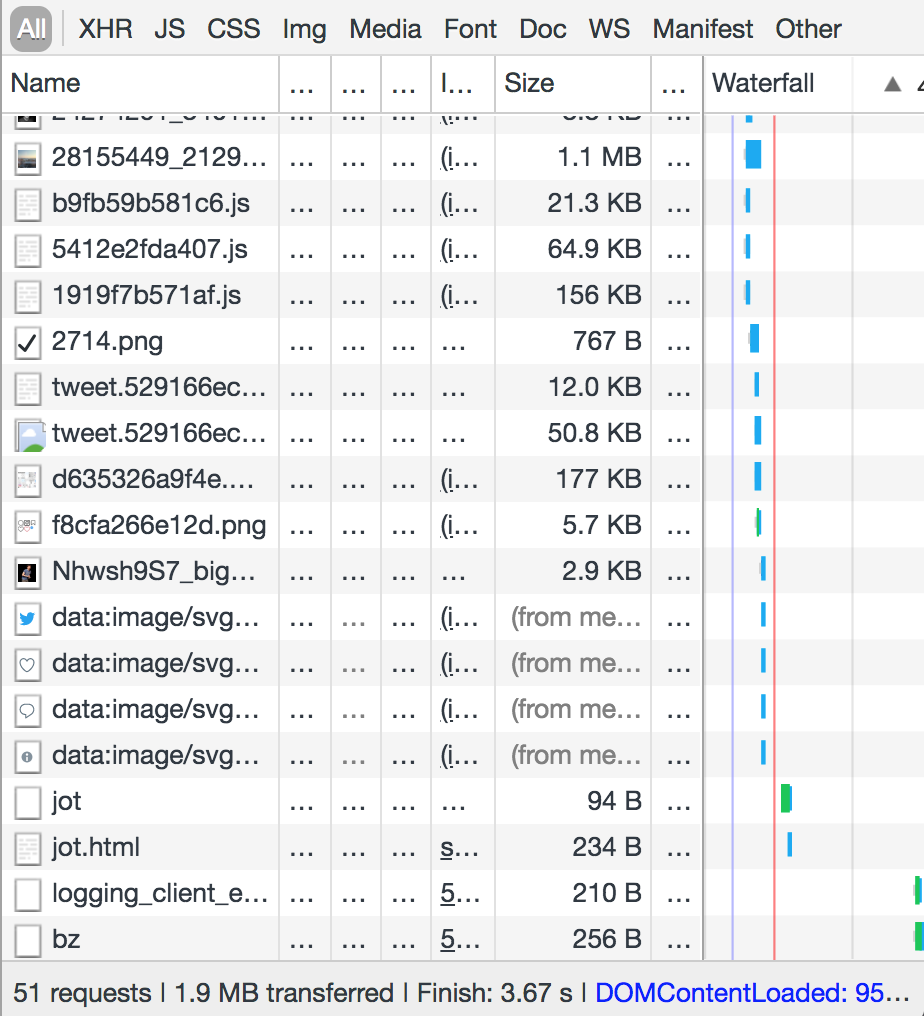The width and height of the screenshot is (924, 1016).
Task: Click script file icon for 5412e2fda407.js
Action: coord(27,249)
